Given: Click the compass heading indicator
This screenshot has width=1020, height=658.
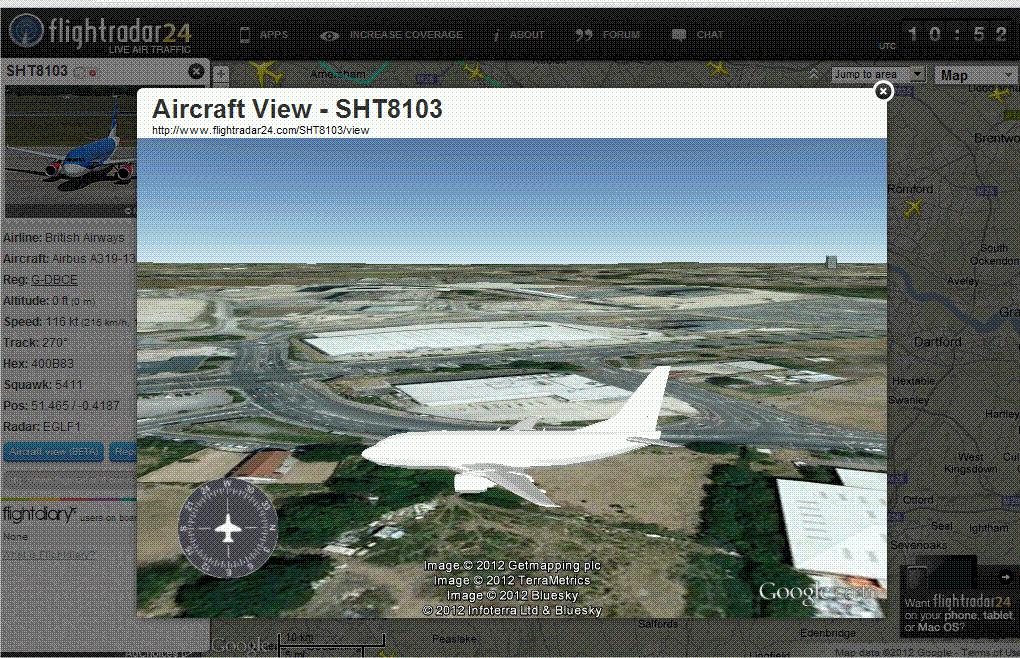Looking at the screenshot, I should point(228,528).
